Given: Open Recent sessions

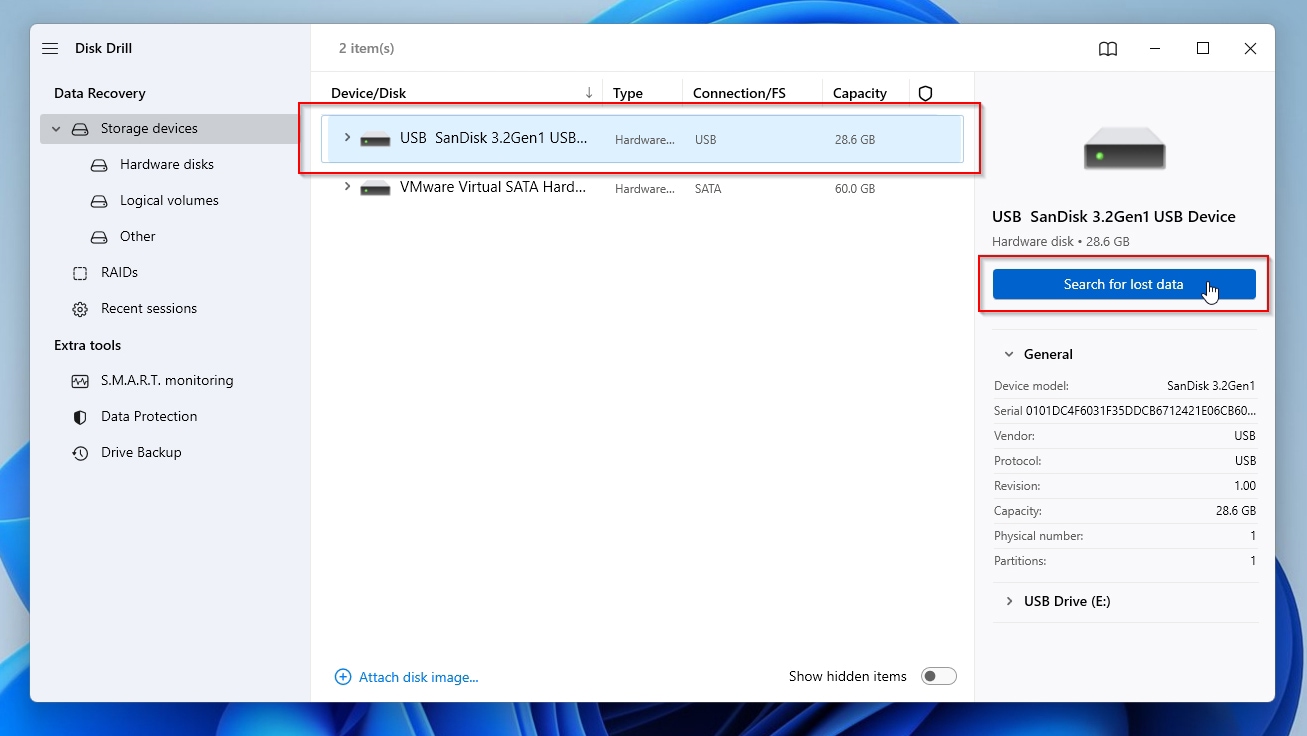Looking at the screenshot, I should (x=148, y=308).
